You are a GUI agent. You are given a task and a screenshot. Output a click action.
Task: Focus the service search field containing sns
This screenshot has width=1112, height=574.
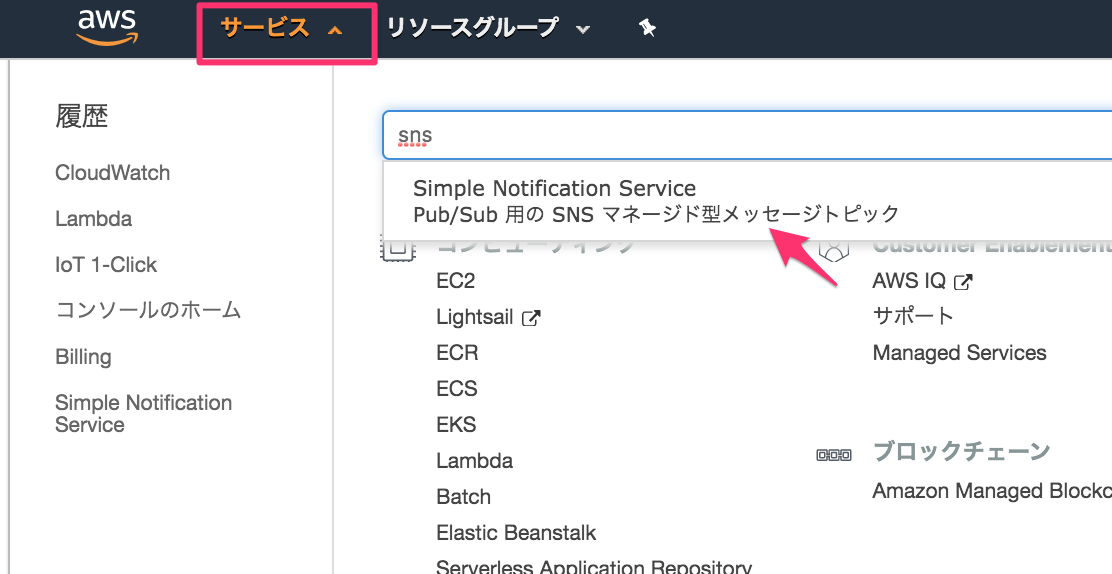747,135
